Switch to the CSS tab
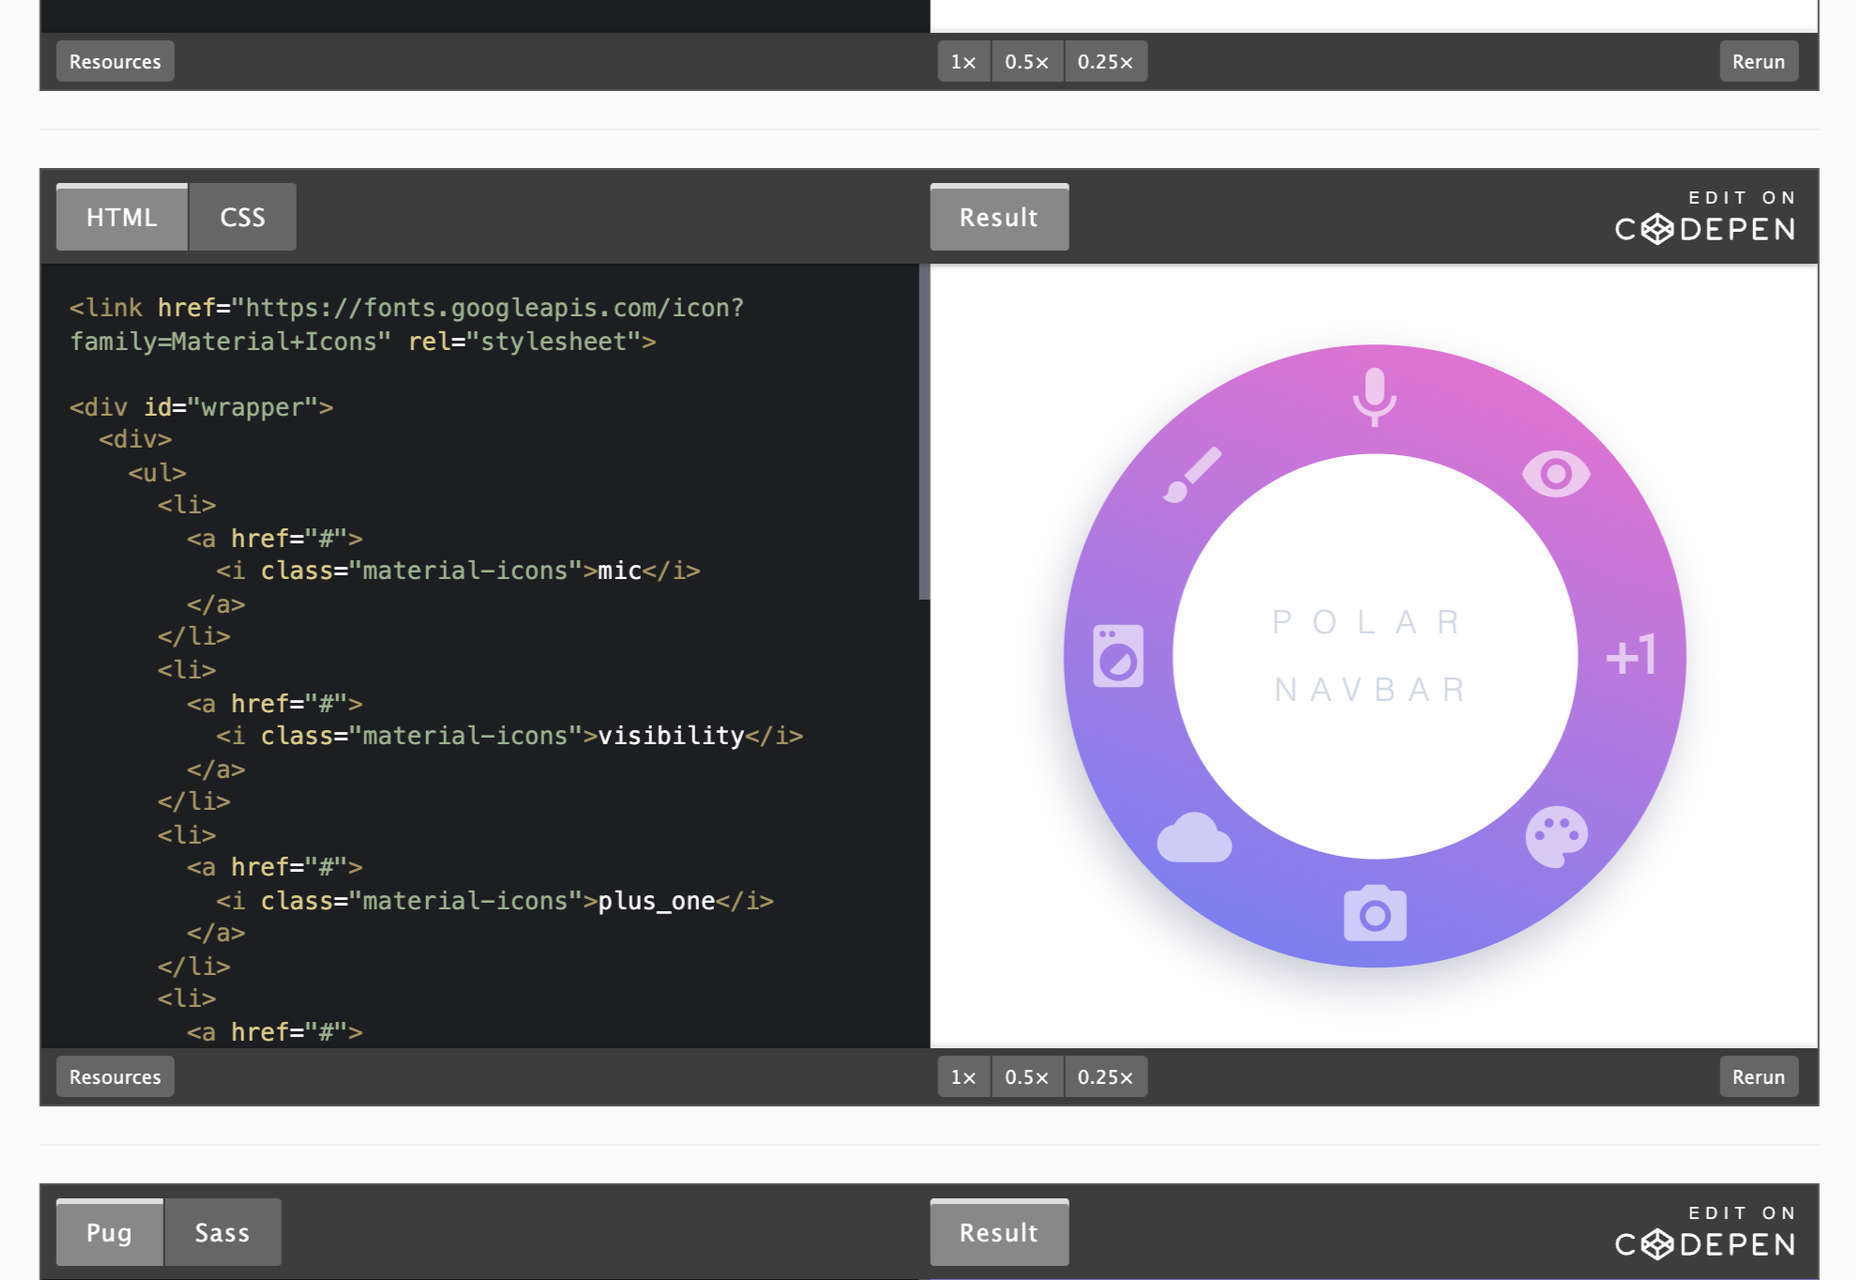 (x=243, y=217)
